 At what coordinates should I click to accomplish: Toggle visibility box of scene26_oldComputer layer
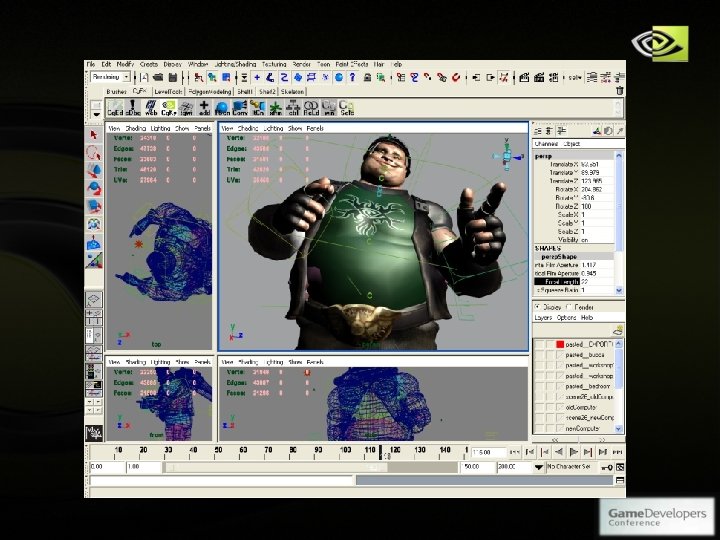pos(540,397)
